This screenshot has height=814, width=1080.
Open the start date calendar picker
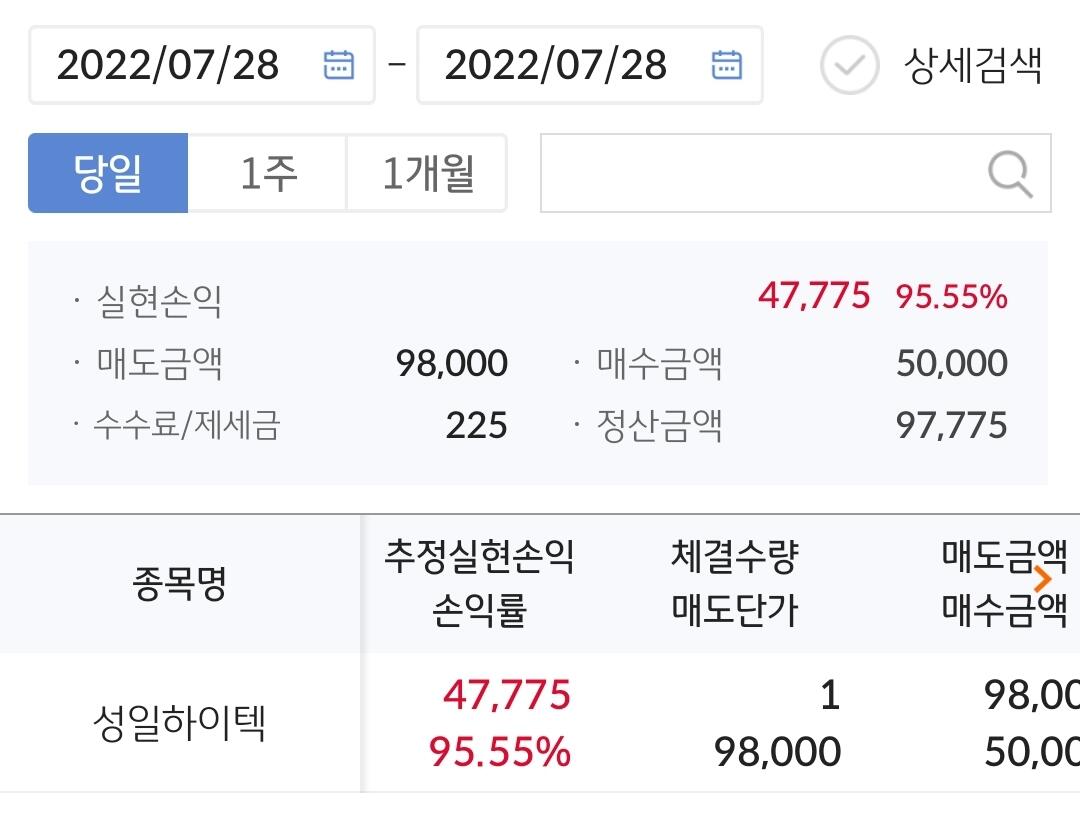click(x=339, y=65)
